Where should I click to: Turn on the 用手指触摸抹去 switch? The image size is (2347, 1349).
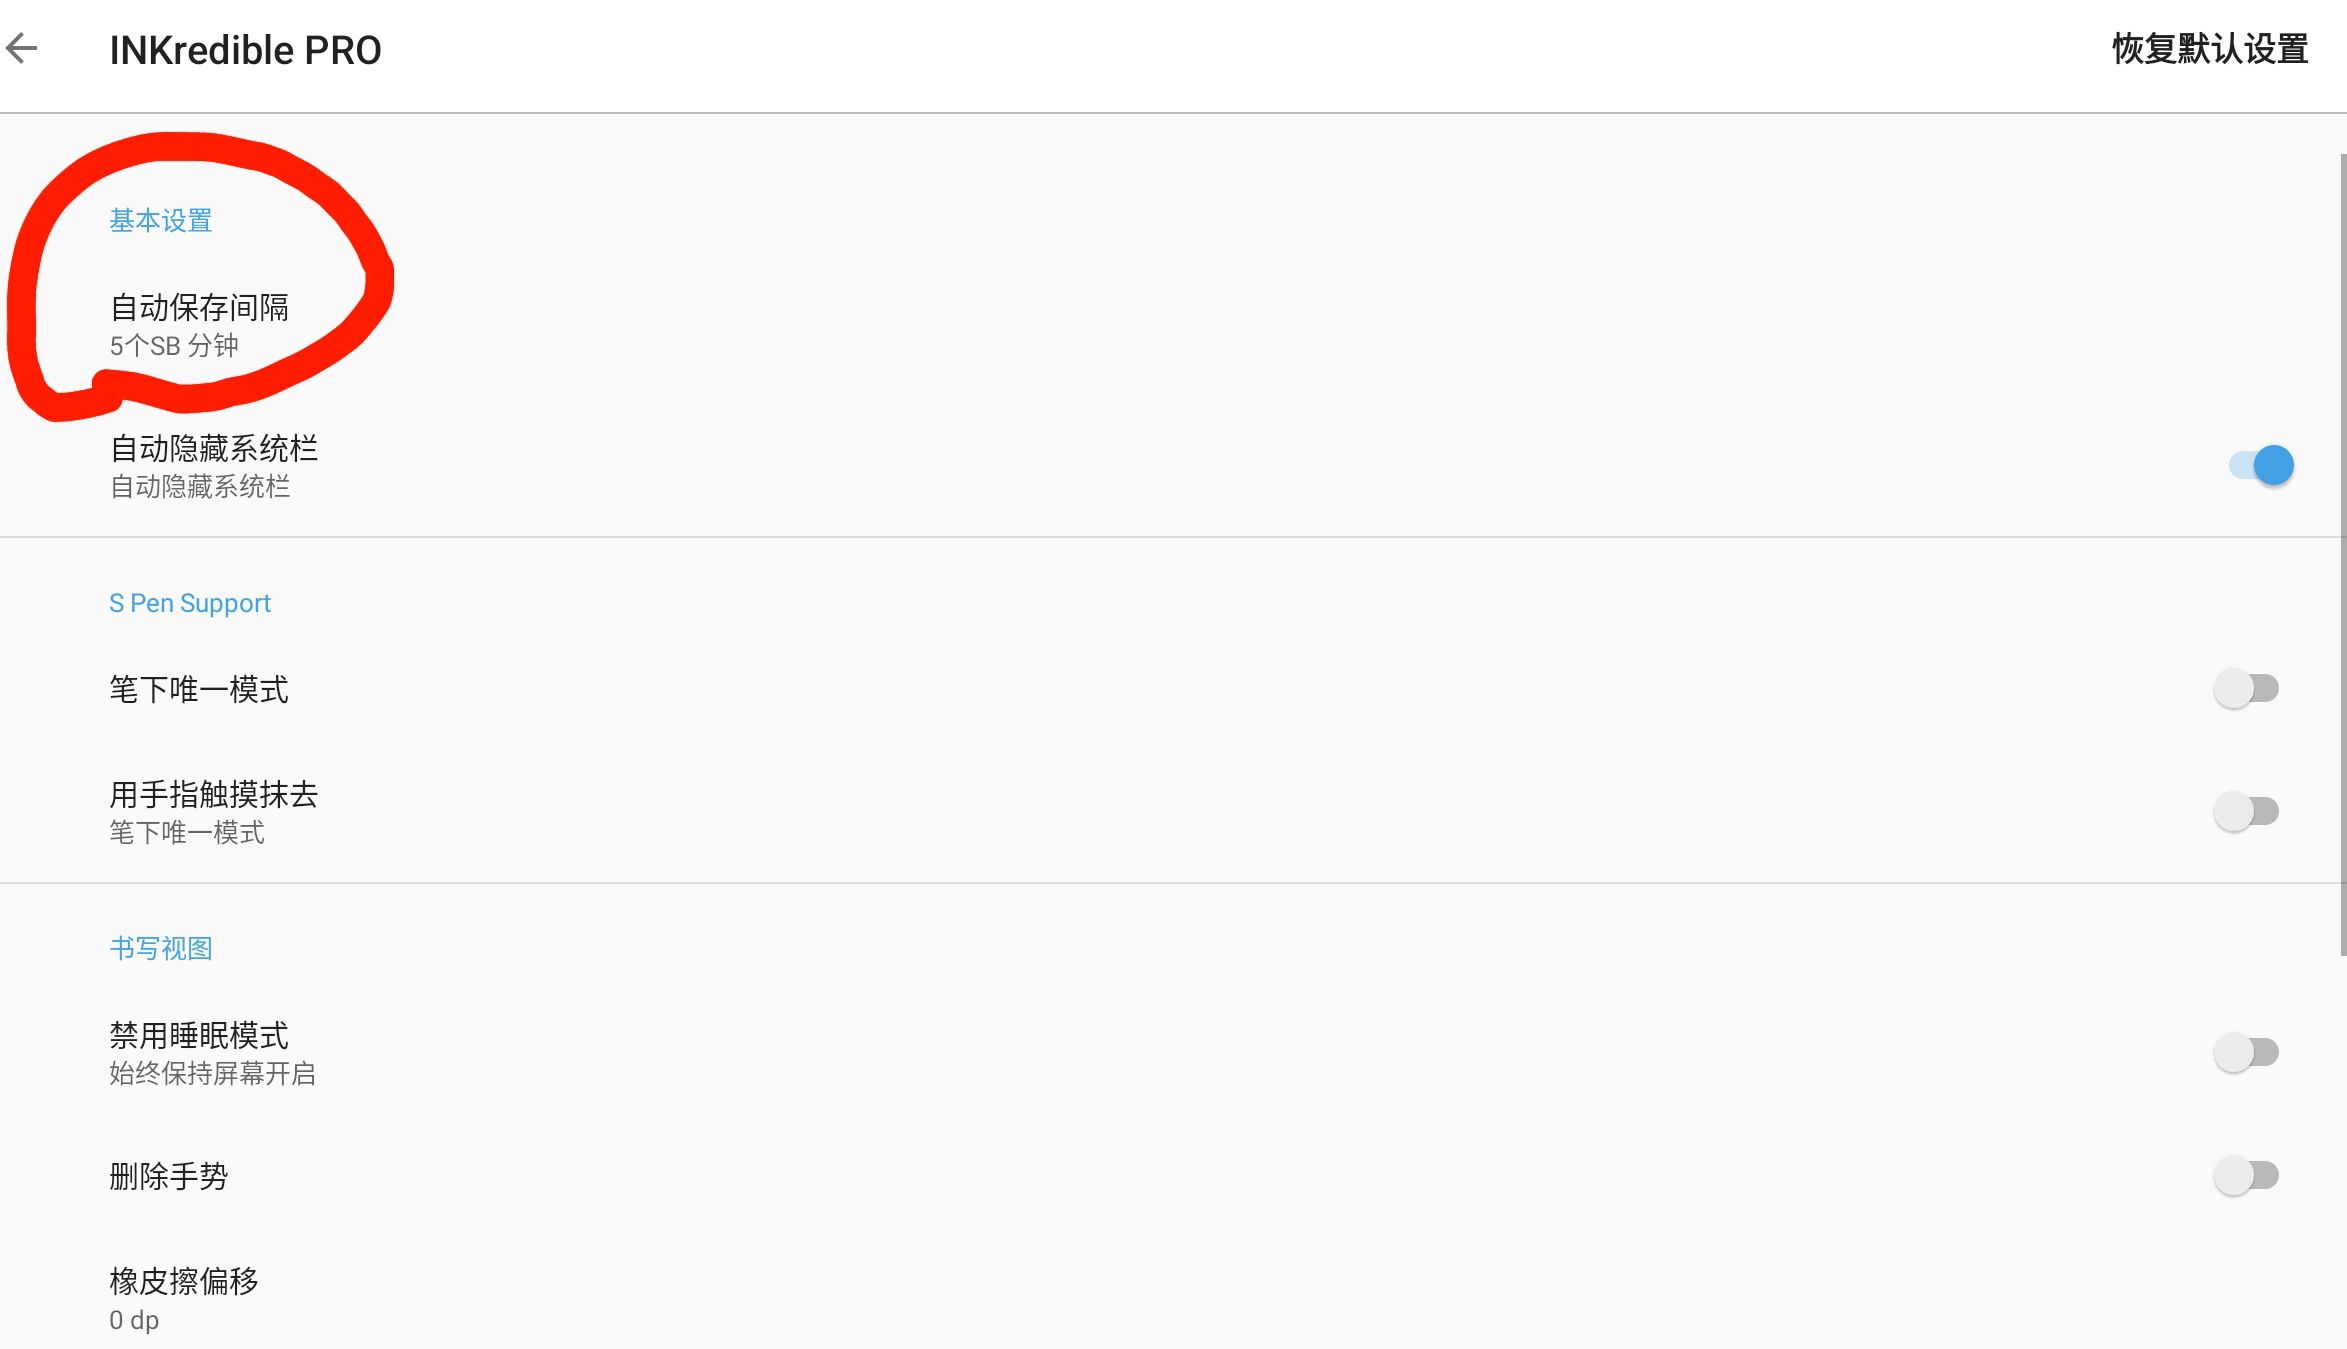coord(2246,811)
